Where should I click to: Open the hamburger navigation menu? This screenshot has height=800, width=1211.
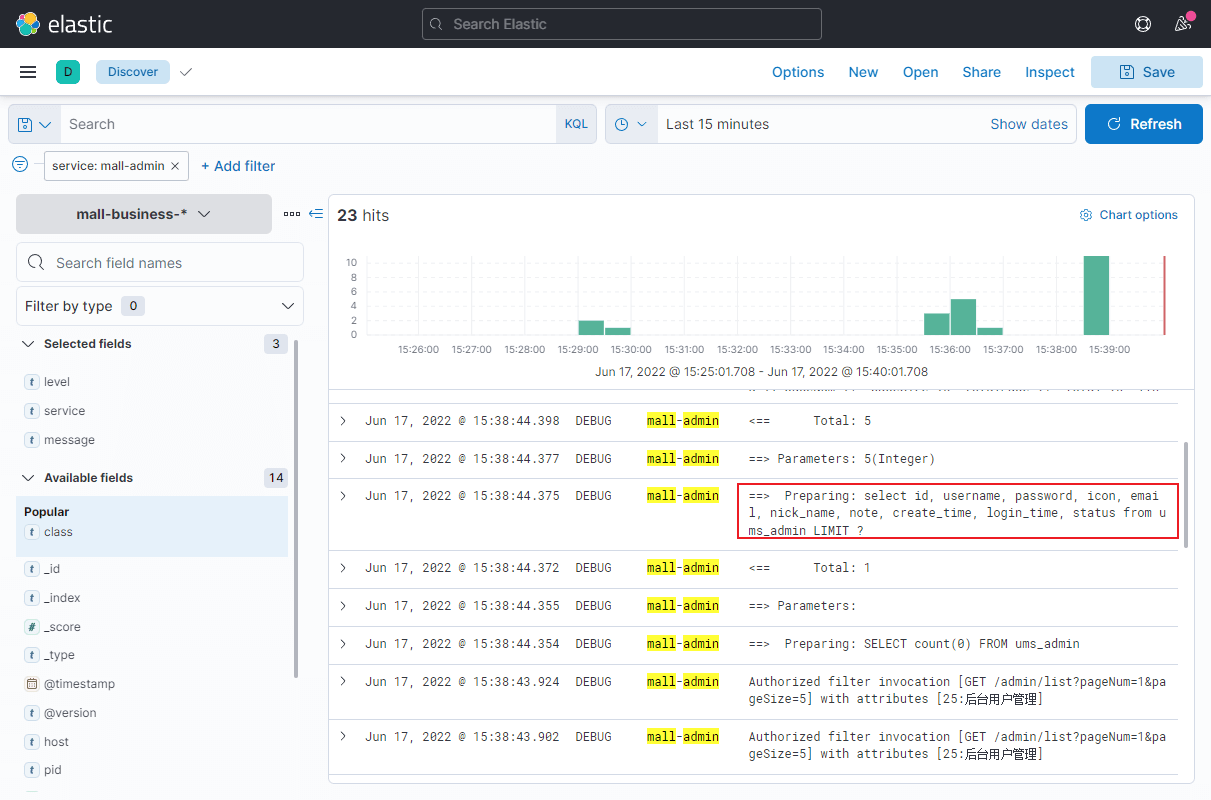click(x=28, y=72)
